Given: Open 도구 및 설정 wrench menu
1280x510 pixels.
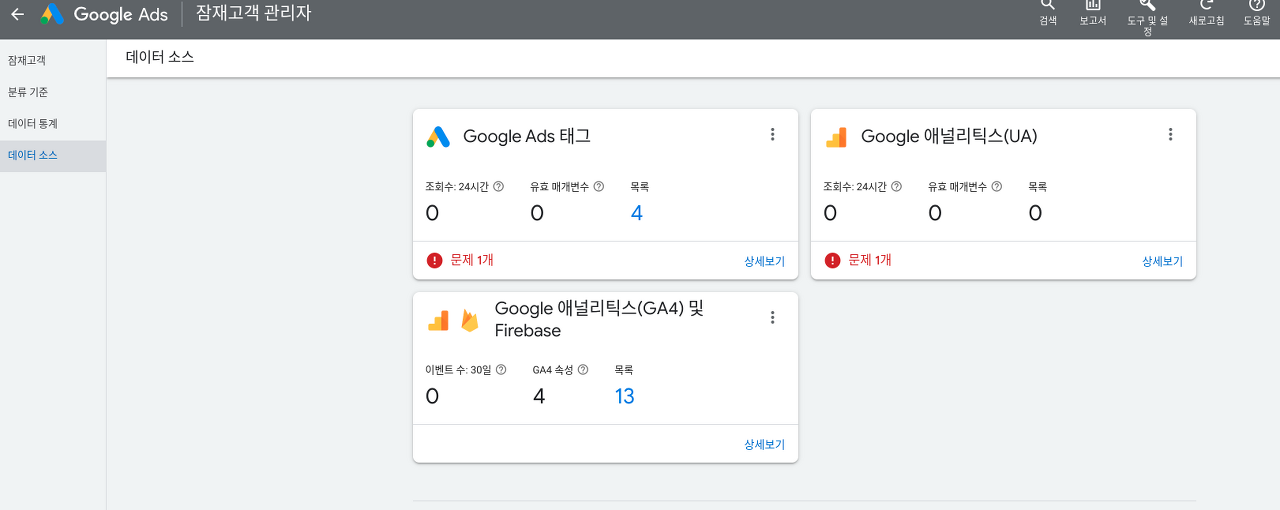Looking at the screenshot, I should coord(1148,18).
